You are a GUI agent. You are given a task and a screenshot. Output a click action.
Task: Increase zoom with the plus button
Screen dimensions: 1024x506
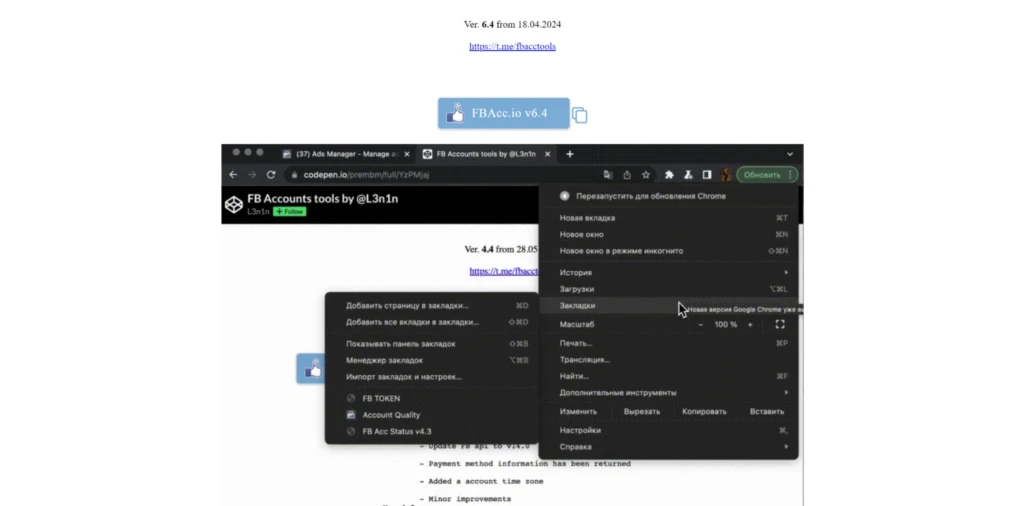(750, 324)
